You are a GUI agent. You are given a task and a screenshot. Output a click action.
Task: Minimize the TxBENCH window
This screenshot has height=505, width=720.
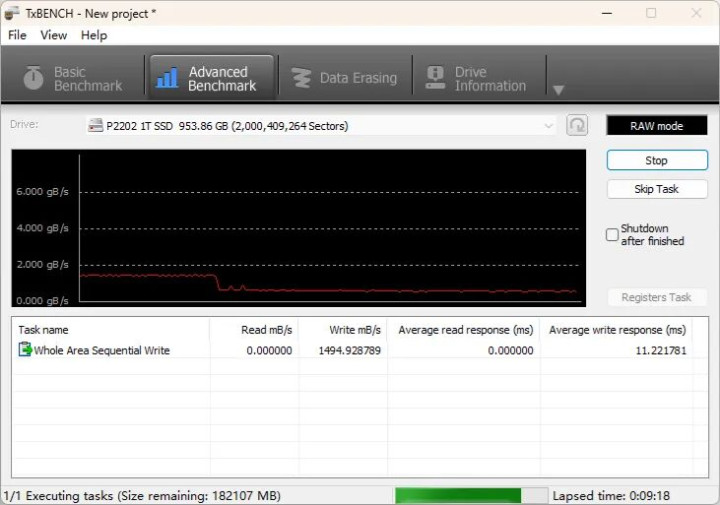click(x=607, y=13)
